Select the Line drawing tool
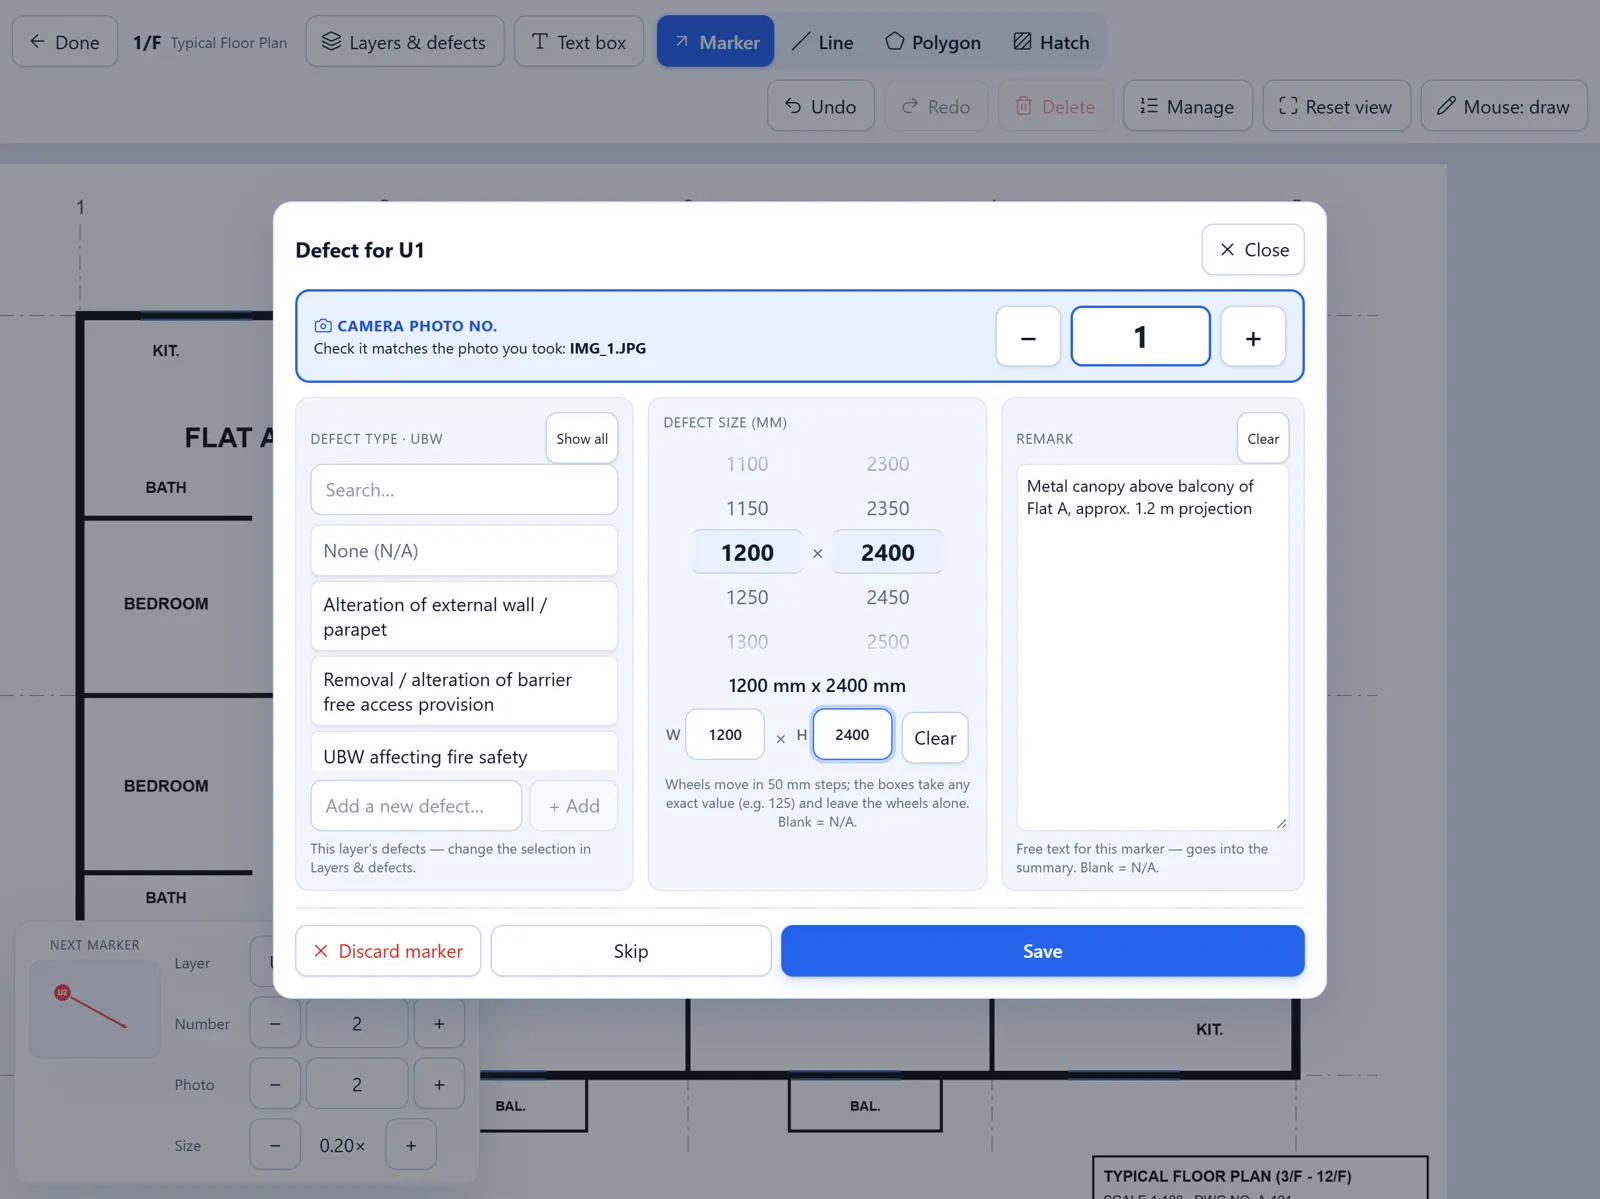This screenshot has height=1199, width=1600. coord(822,42)
